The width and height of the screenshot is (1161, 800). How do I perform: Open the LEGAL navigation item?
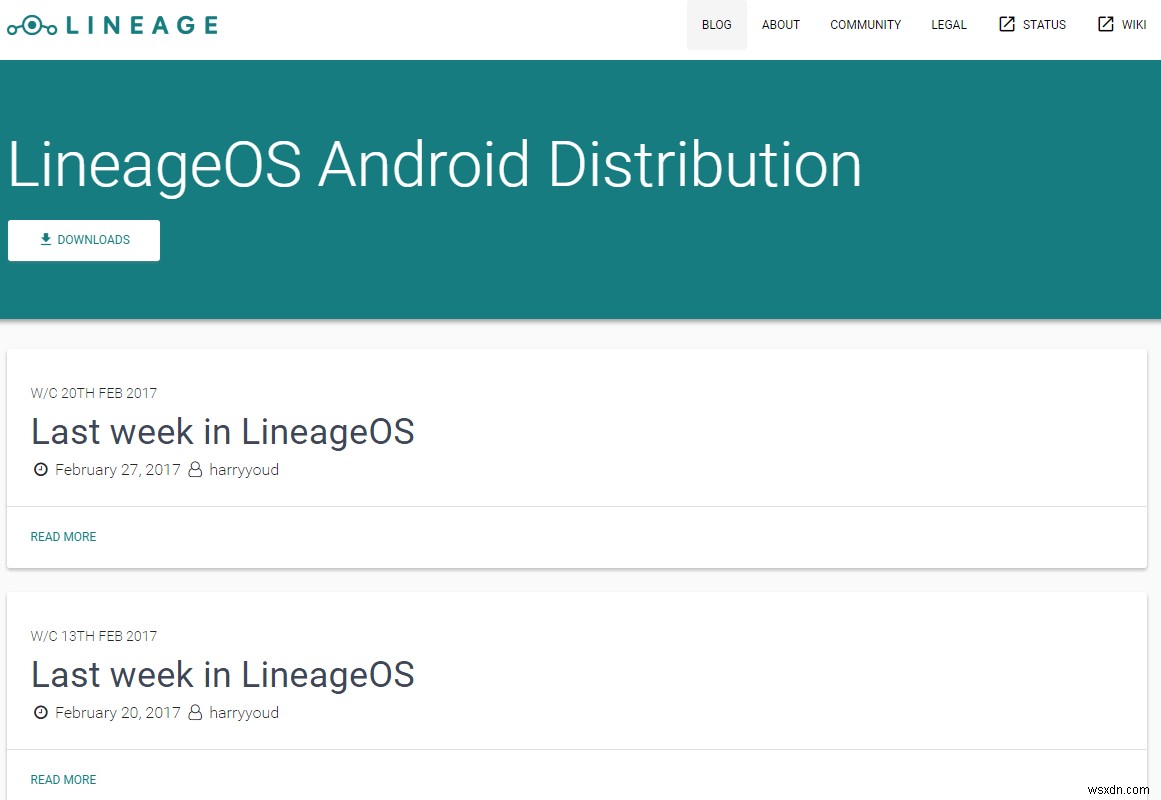(x=948, y=24)
